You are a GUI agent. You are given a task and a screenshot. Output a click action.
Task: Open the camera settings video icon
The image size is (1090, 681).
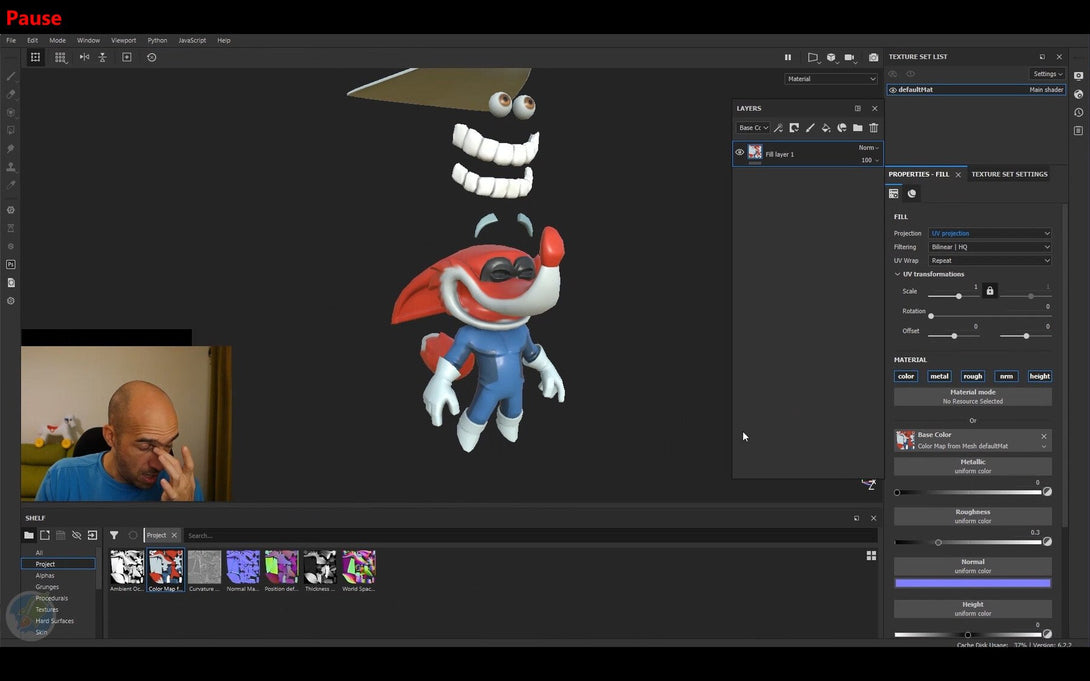point(849,58)
